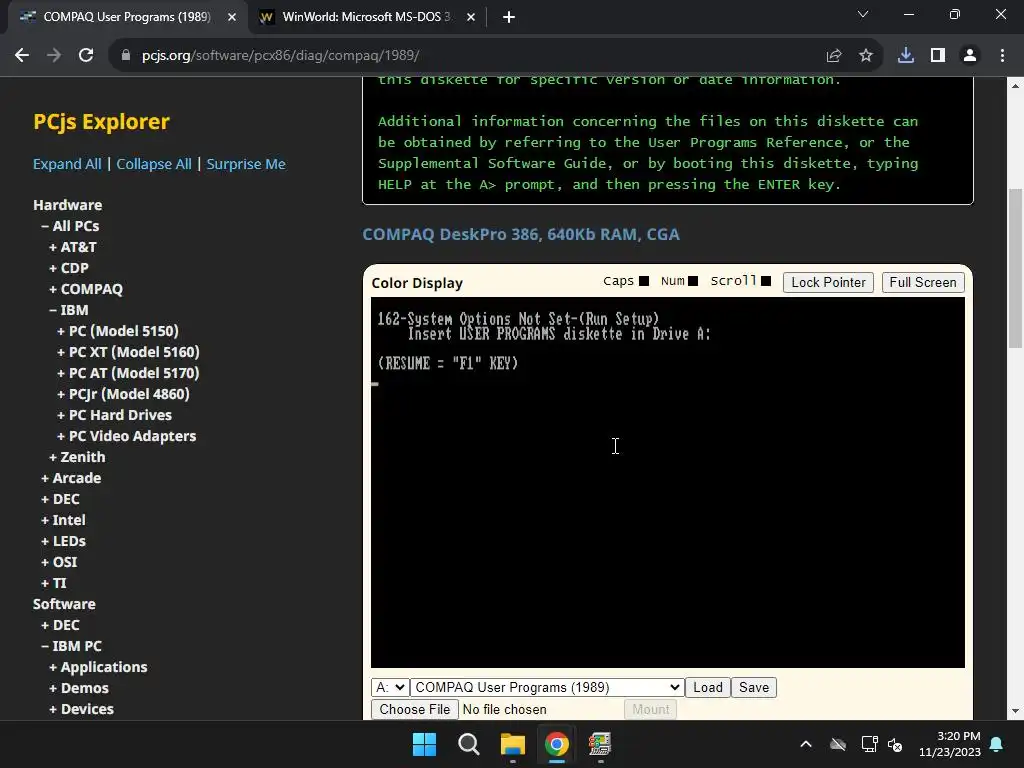Open the Chrome profile icon
This screenshot has width=1024, height=768.
(970, 56)
